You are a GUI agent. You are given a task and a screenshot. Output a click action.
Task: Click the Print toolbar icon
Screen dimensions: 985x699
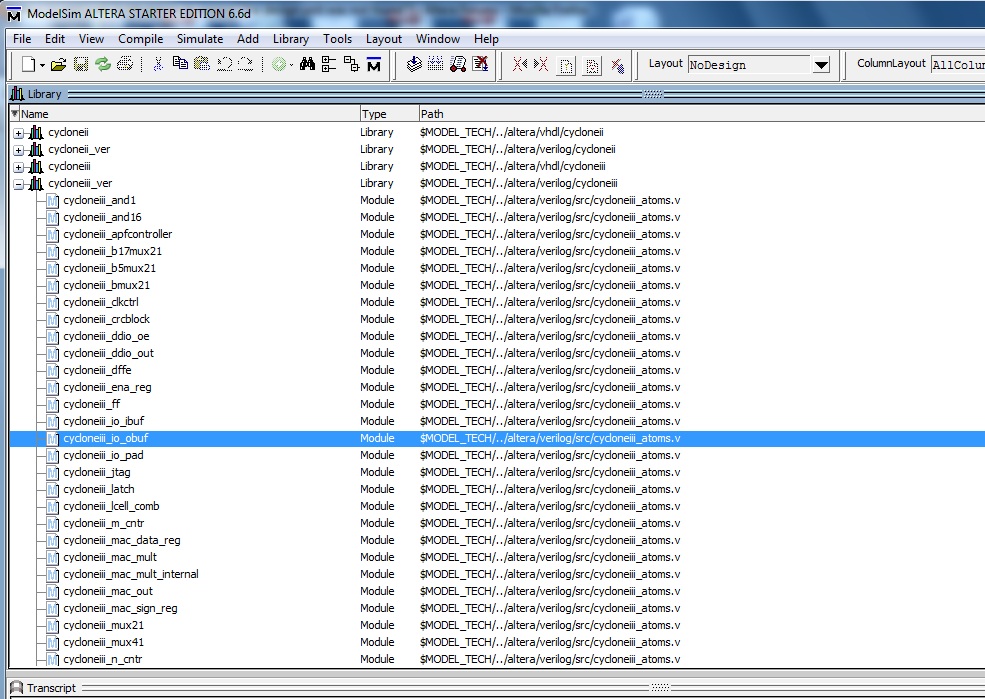point(125,64)
